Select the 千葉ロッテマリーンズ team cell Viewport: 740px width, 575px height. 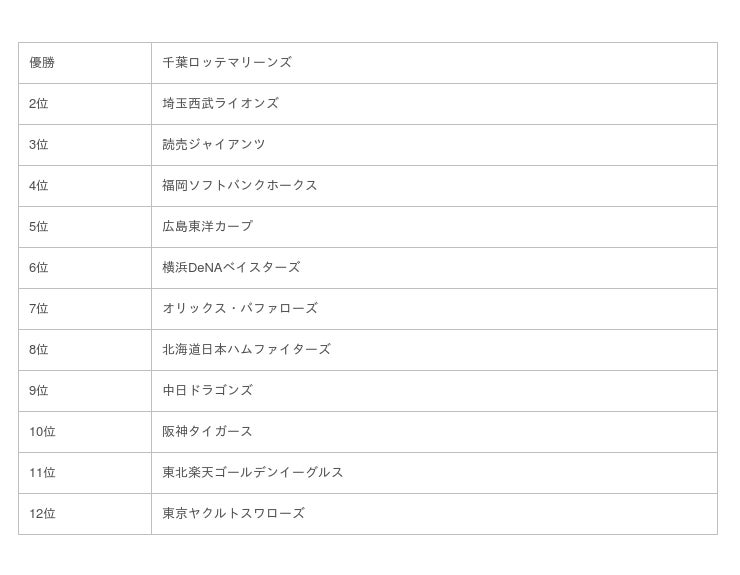coord(227,63)
